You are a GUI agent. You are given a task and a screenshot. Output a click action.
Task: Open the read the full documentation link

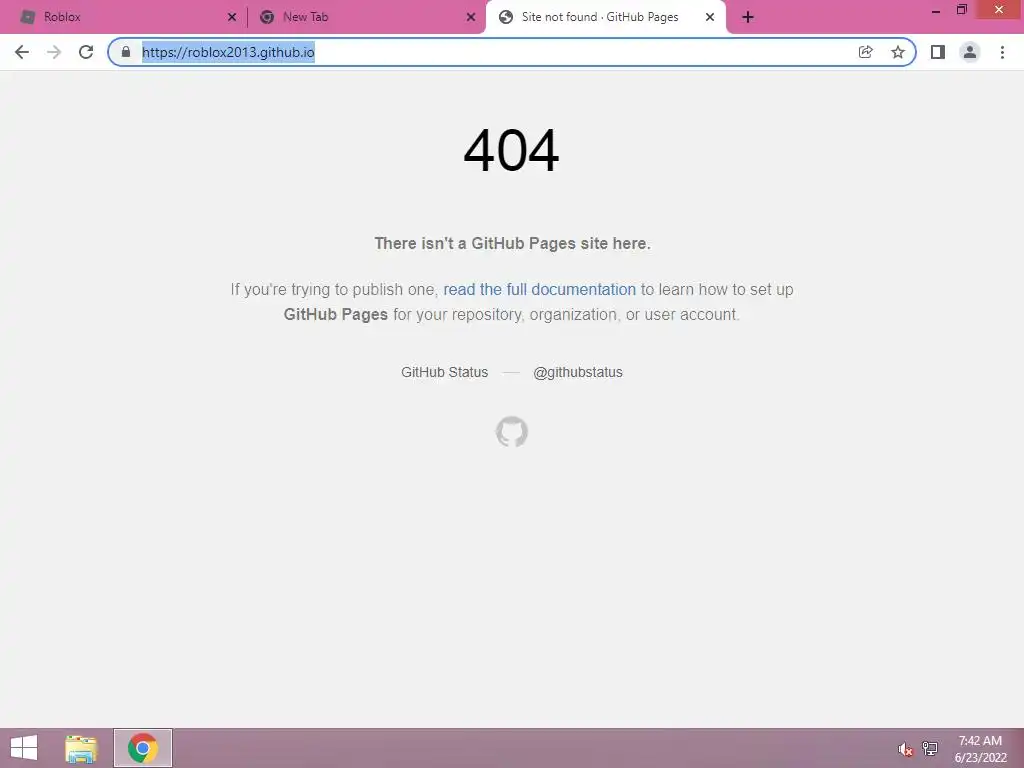pos(539,289)
